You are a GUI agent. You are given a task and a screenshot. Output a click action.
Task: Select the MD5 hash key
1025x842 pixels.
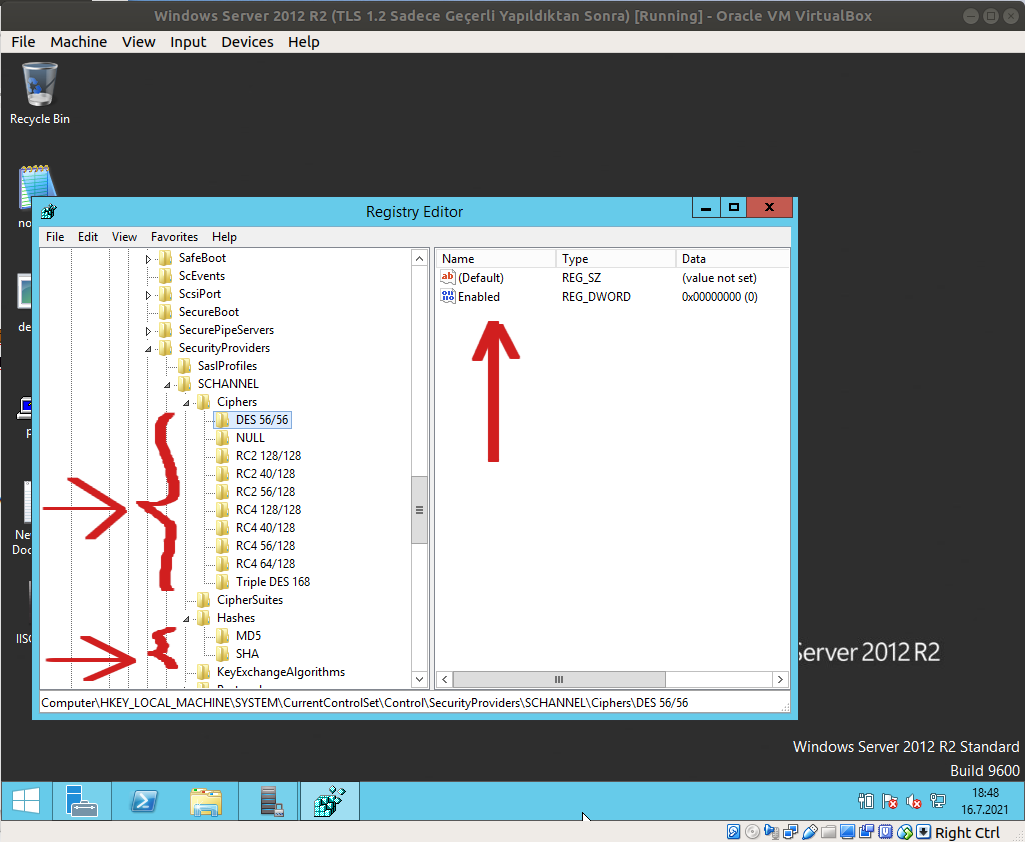[x=248, y=636]
